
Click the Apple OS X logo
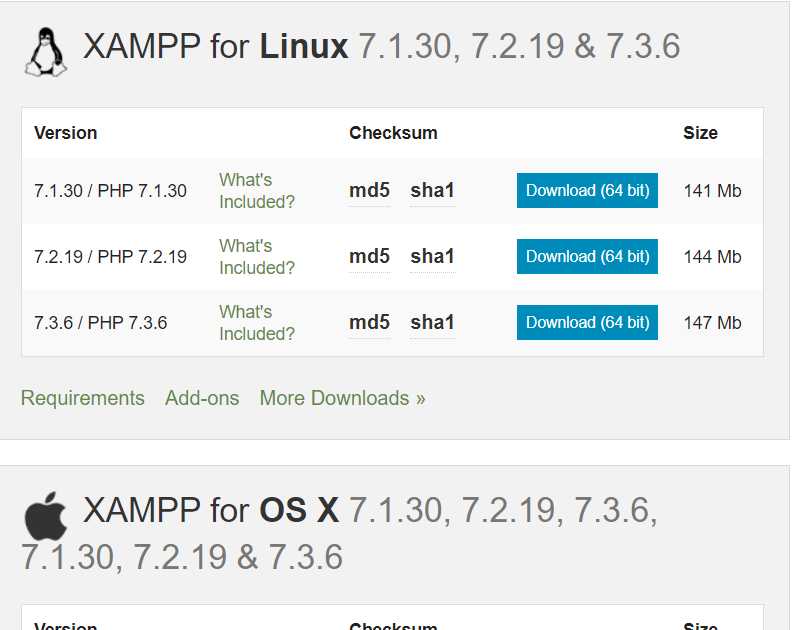pos(46,516)
